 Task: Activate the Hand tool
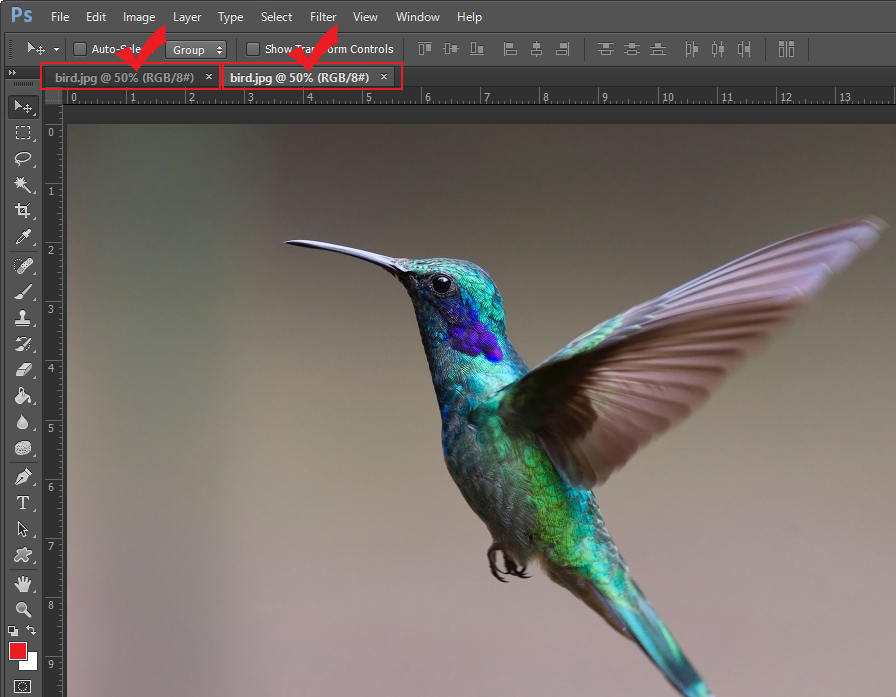pyautogui.click(x=23, y=584)
